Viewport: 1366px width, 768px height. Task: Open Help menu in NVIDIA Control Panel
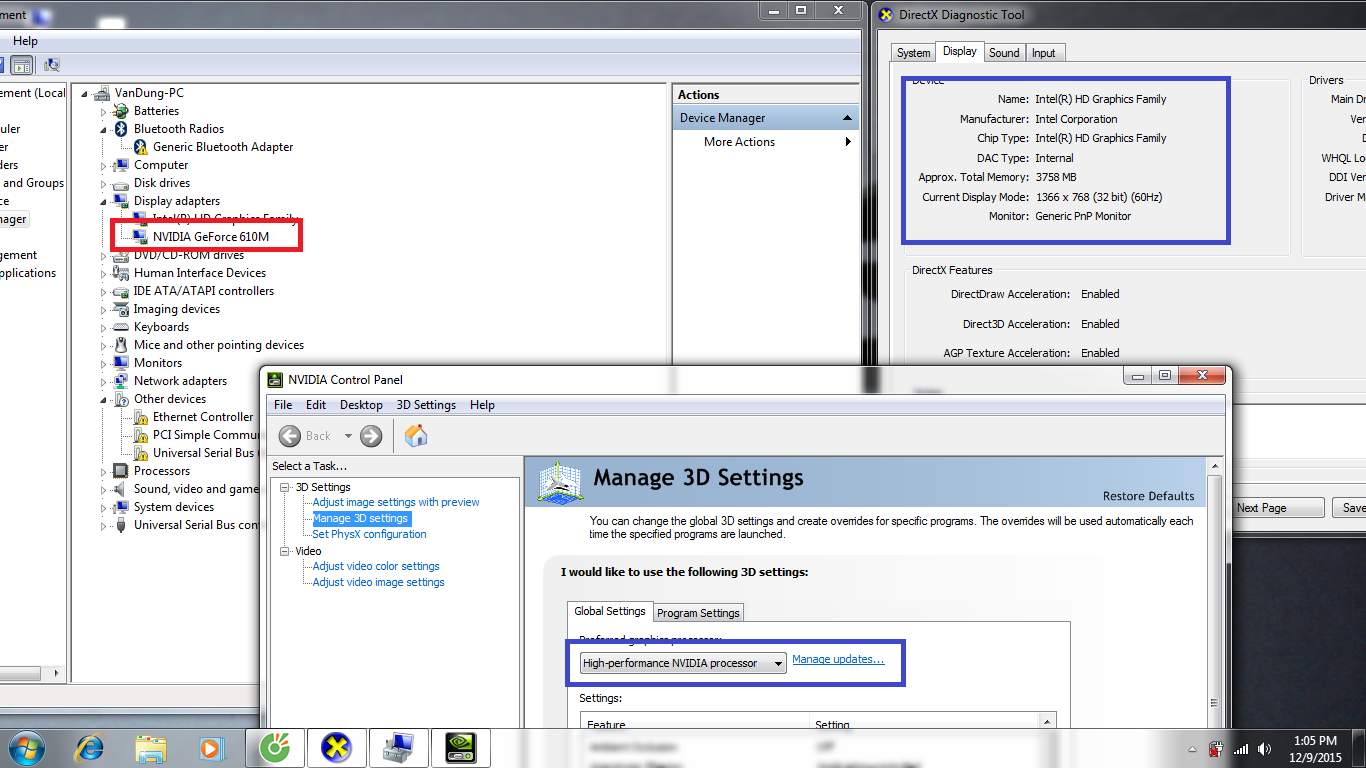coord(482,405)
